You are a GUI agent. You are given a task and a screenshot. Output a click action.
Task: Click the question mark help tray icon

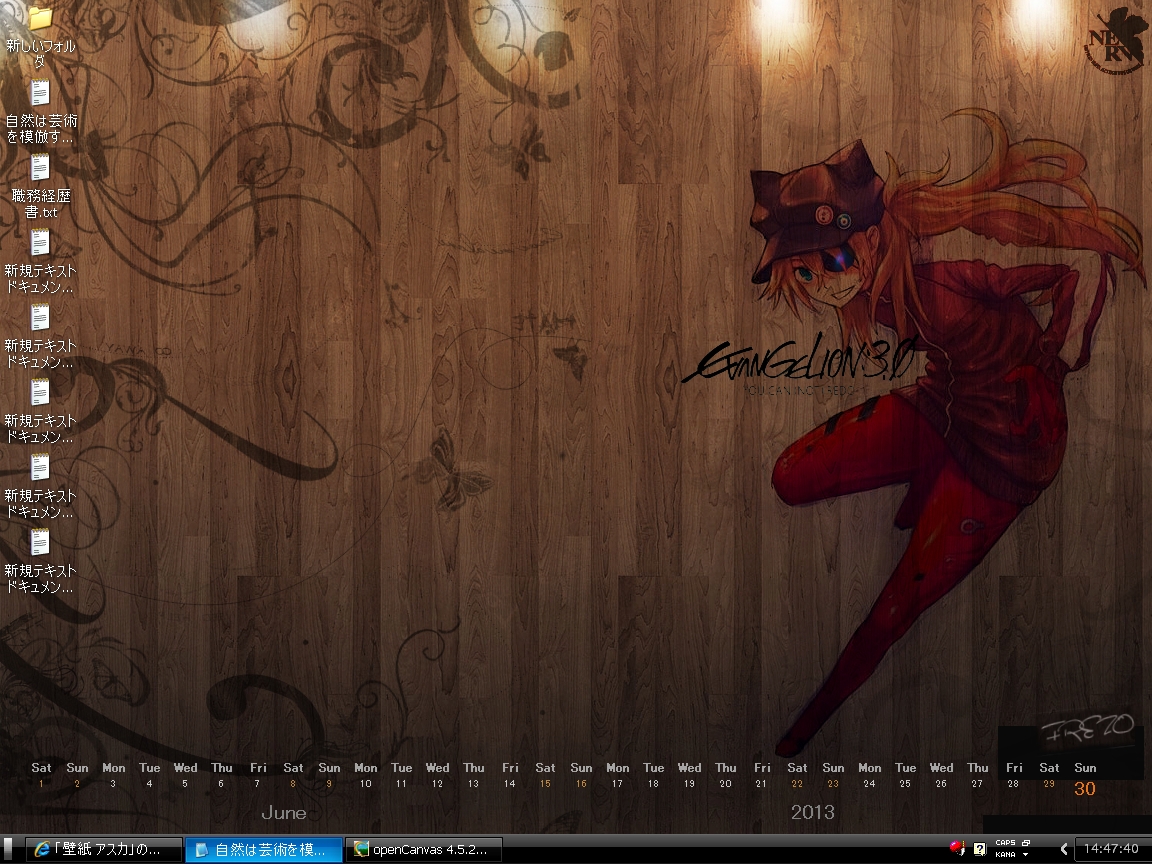979,849
